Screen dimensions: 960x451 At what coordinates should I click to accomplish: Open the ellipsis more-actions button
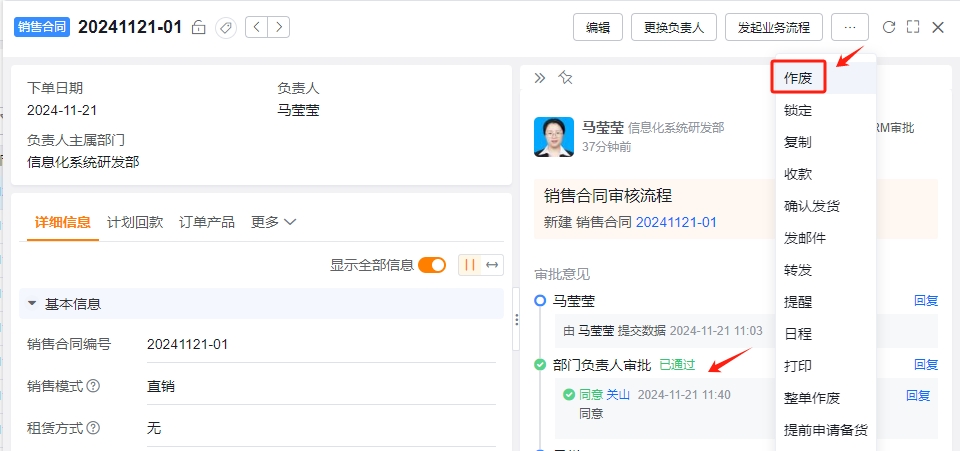click(850, 28)
